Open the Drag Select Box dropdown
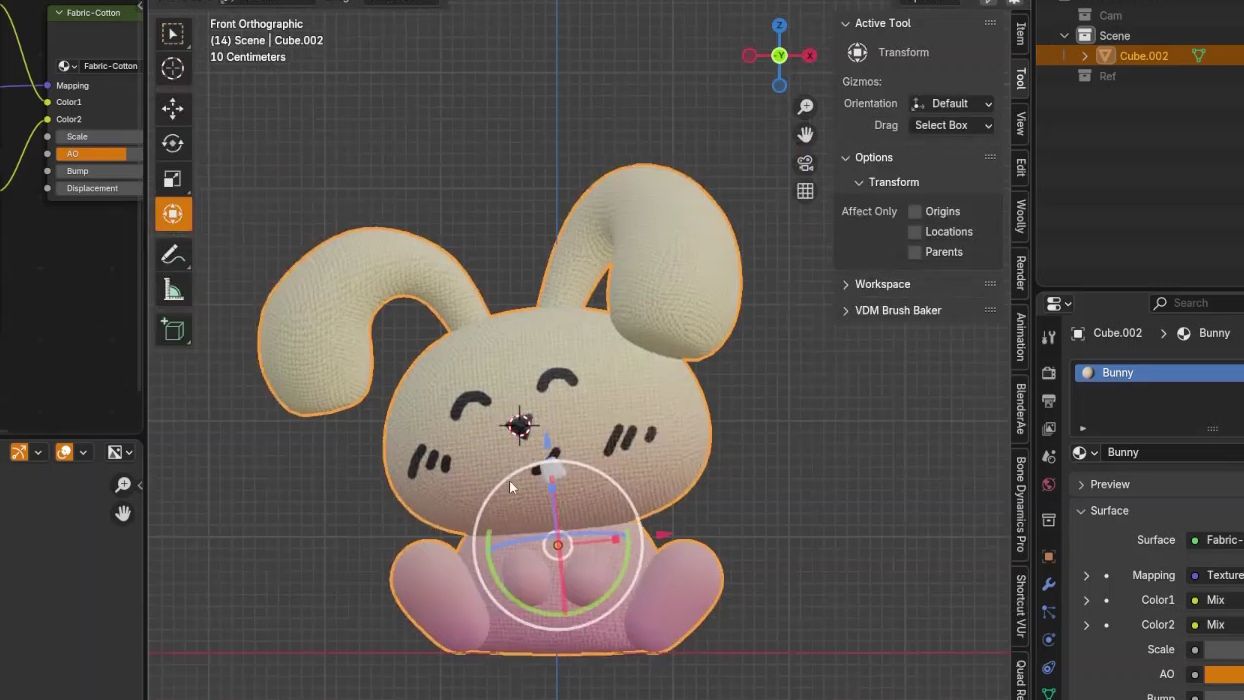The image size is (1244, 700). tap(951, 125)
